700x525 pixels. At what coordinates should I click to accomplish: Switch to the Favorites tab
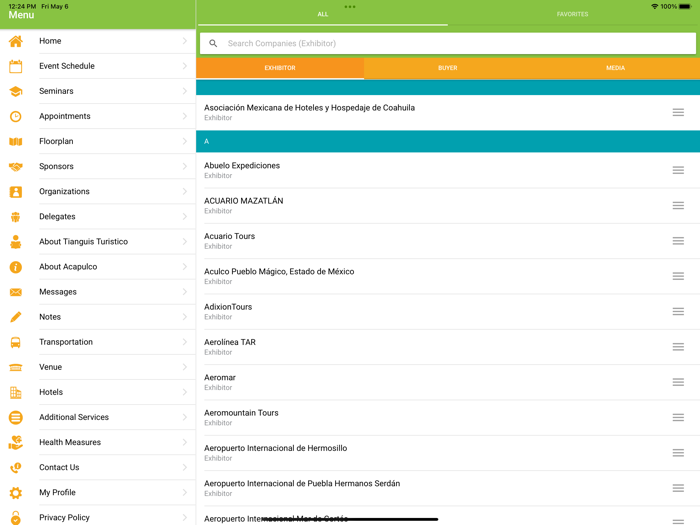(x=572, y=14)
